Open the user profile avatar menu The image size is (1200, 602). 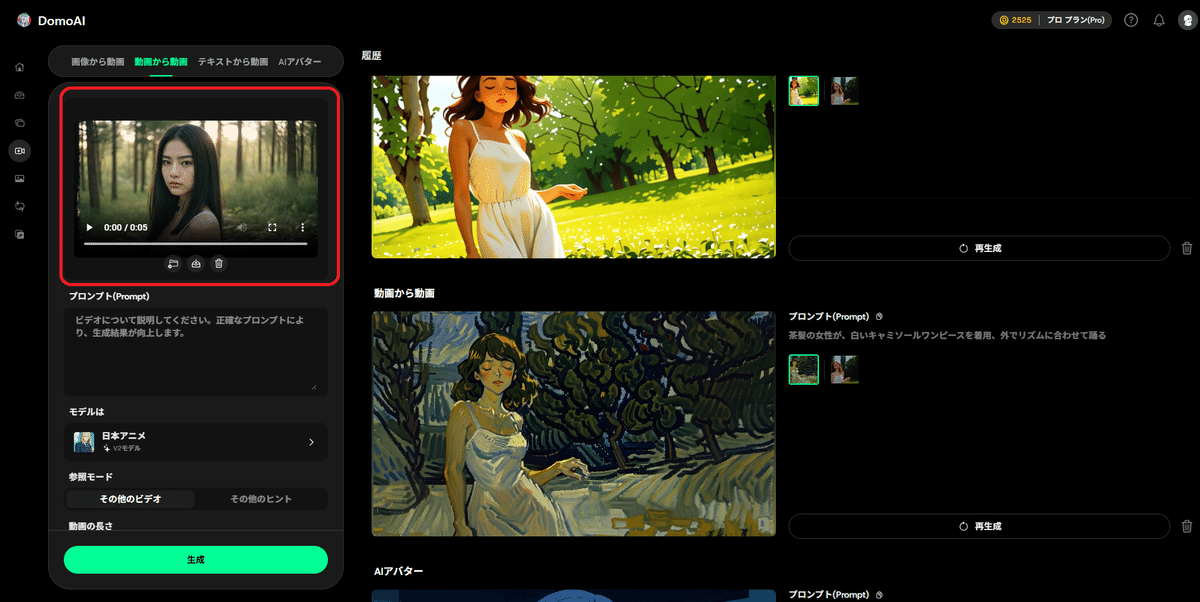1186,20
